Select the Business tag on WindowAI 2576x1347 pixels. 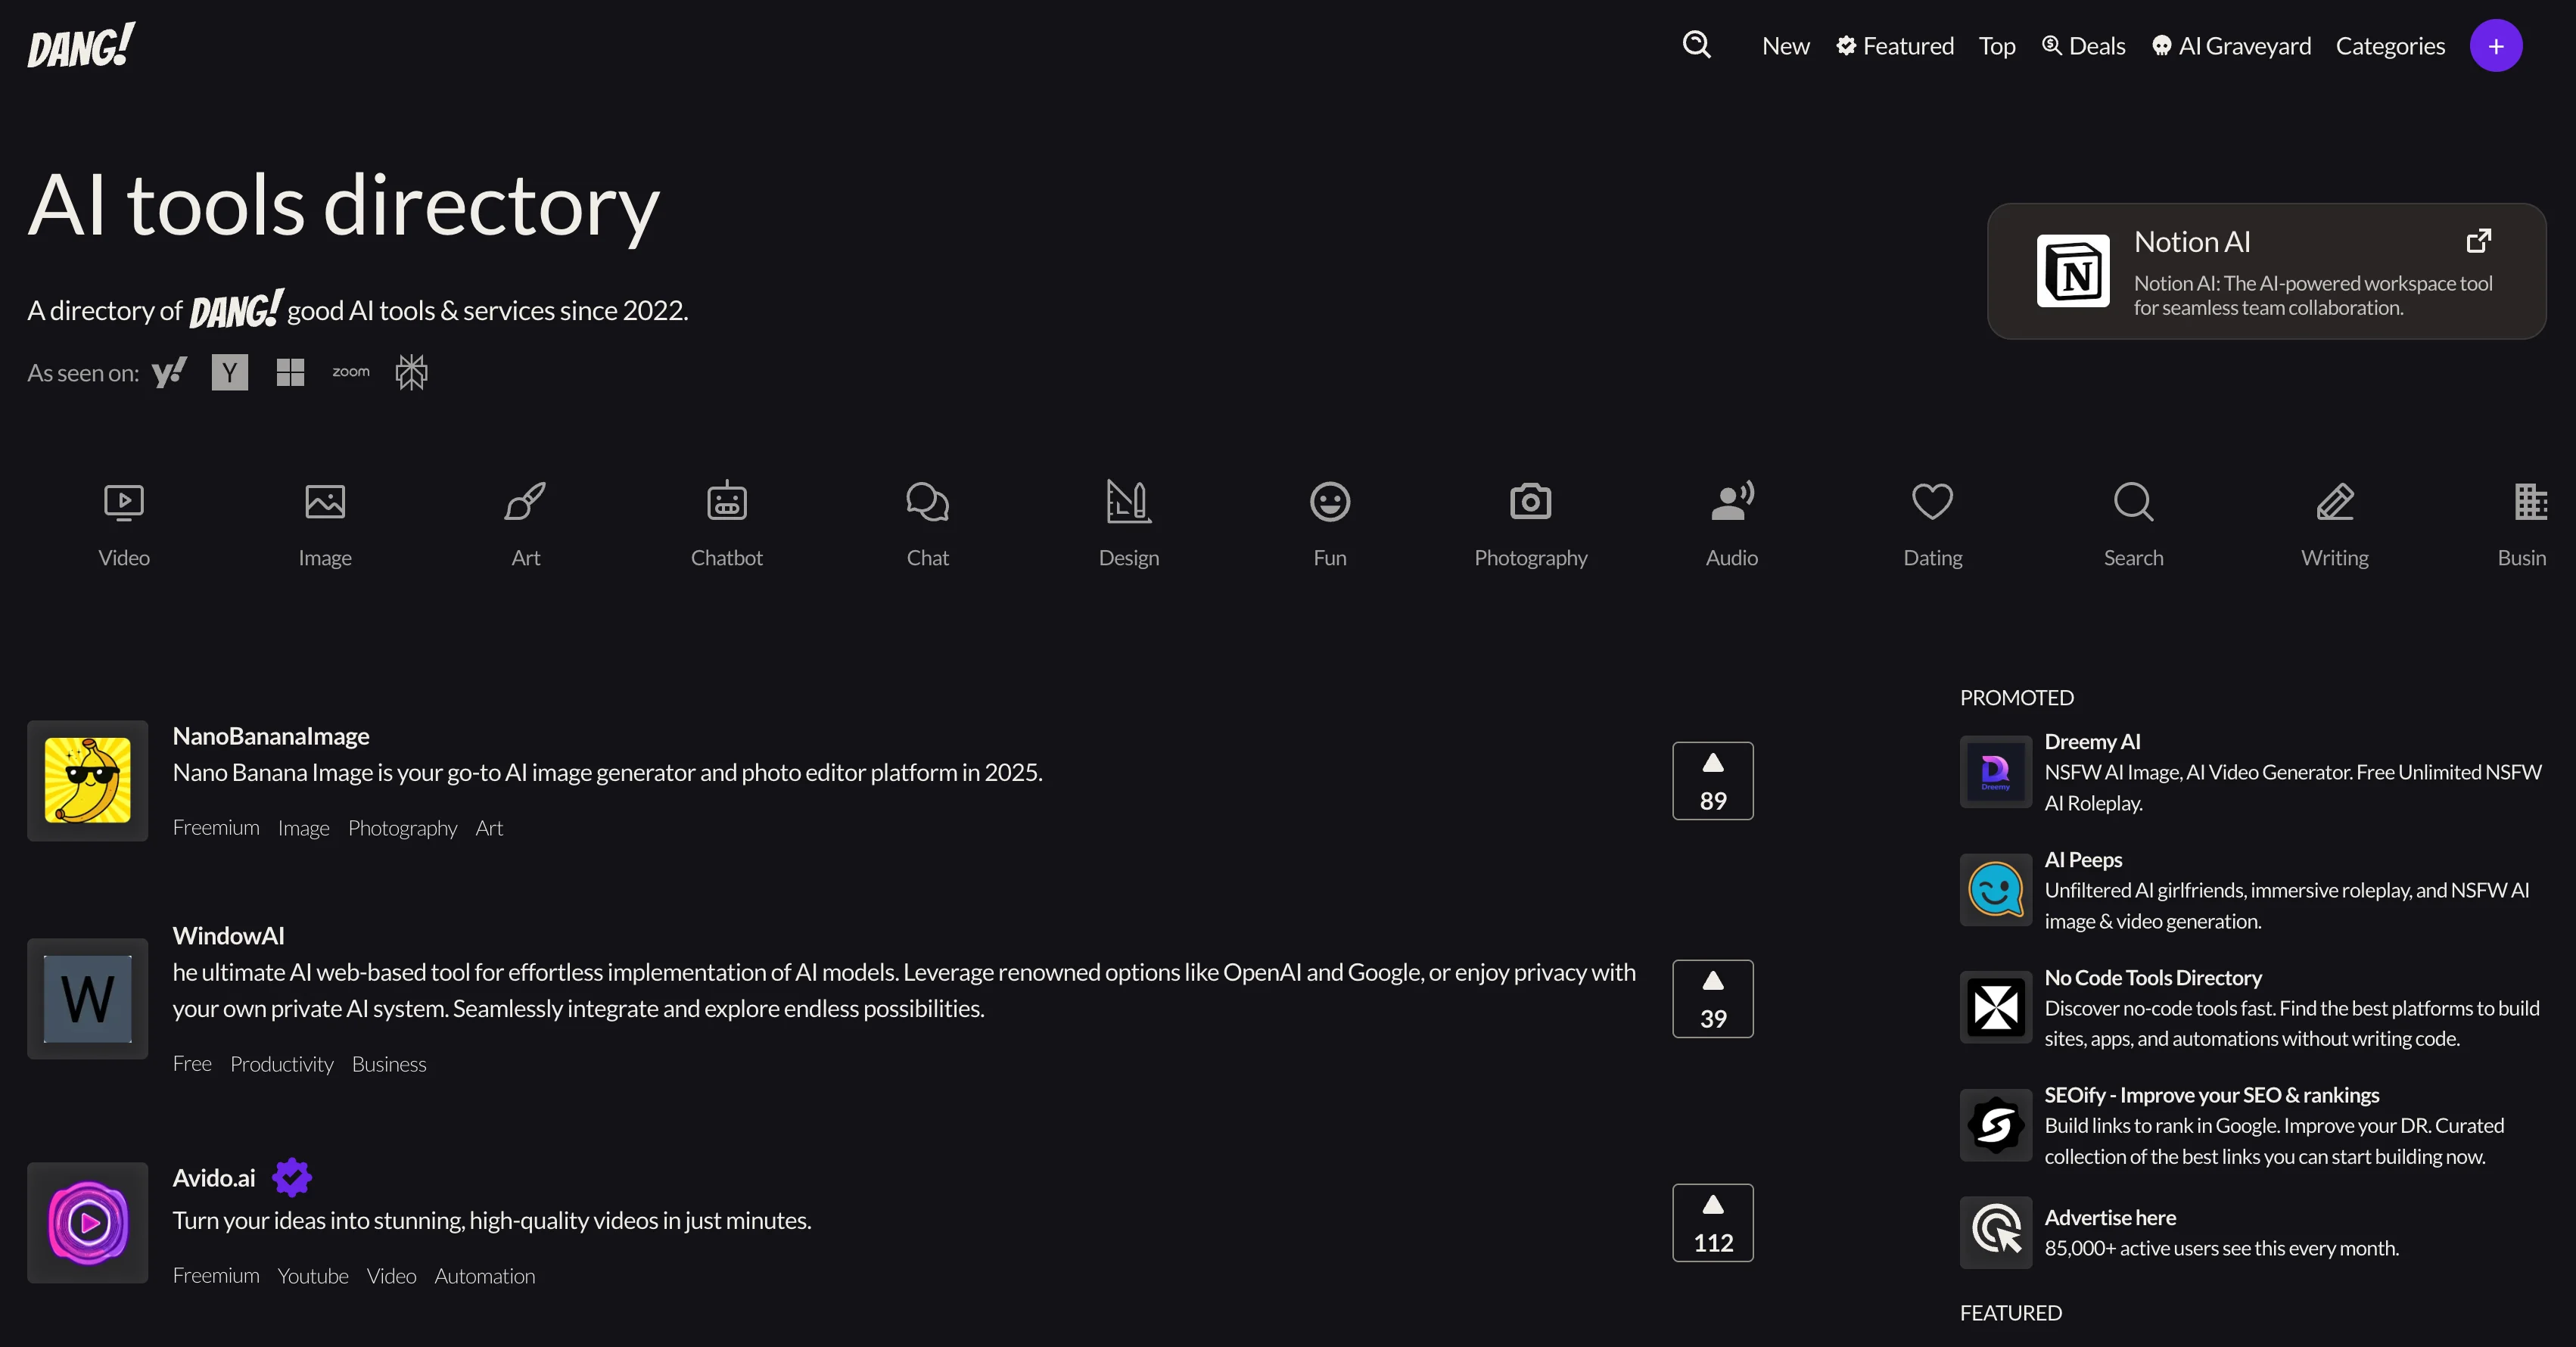click(389, 1064)
